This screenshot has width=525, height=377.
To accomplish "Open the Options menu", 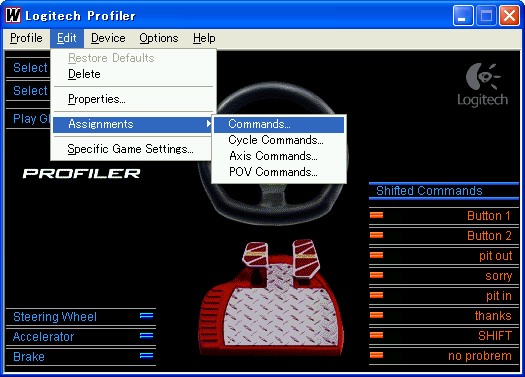I will point(159,38).
